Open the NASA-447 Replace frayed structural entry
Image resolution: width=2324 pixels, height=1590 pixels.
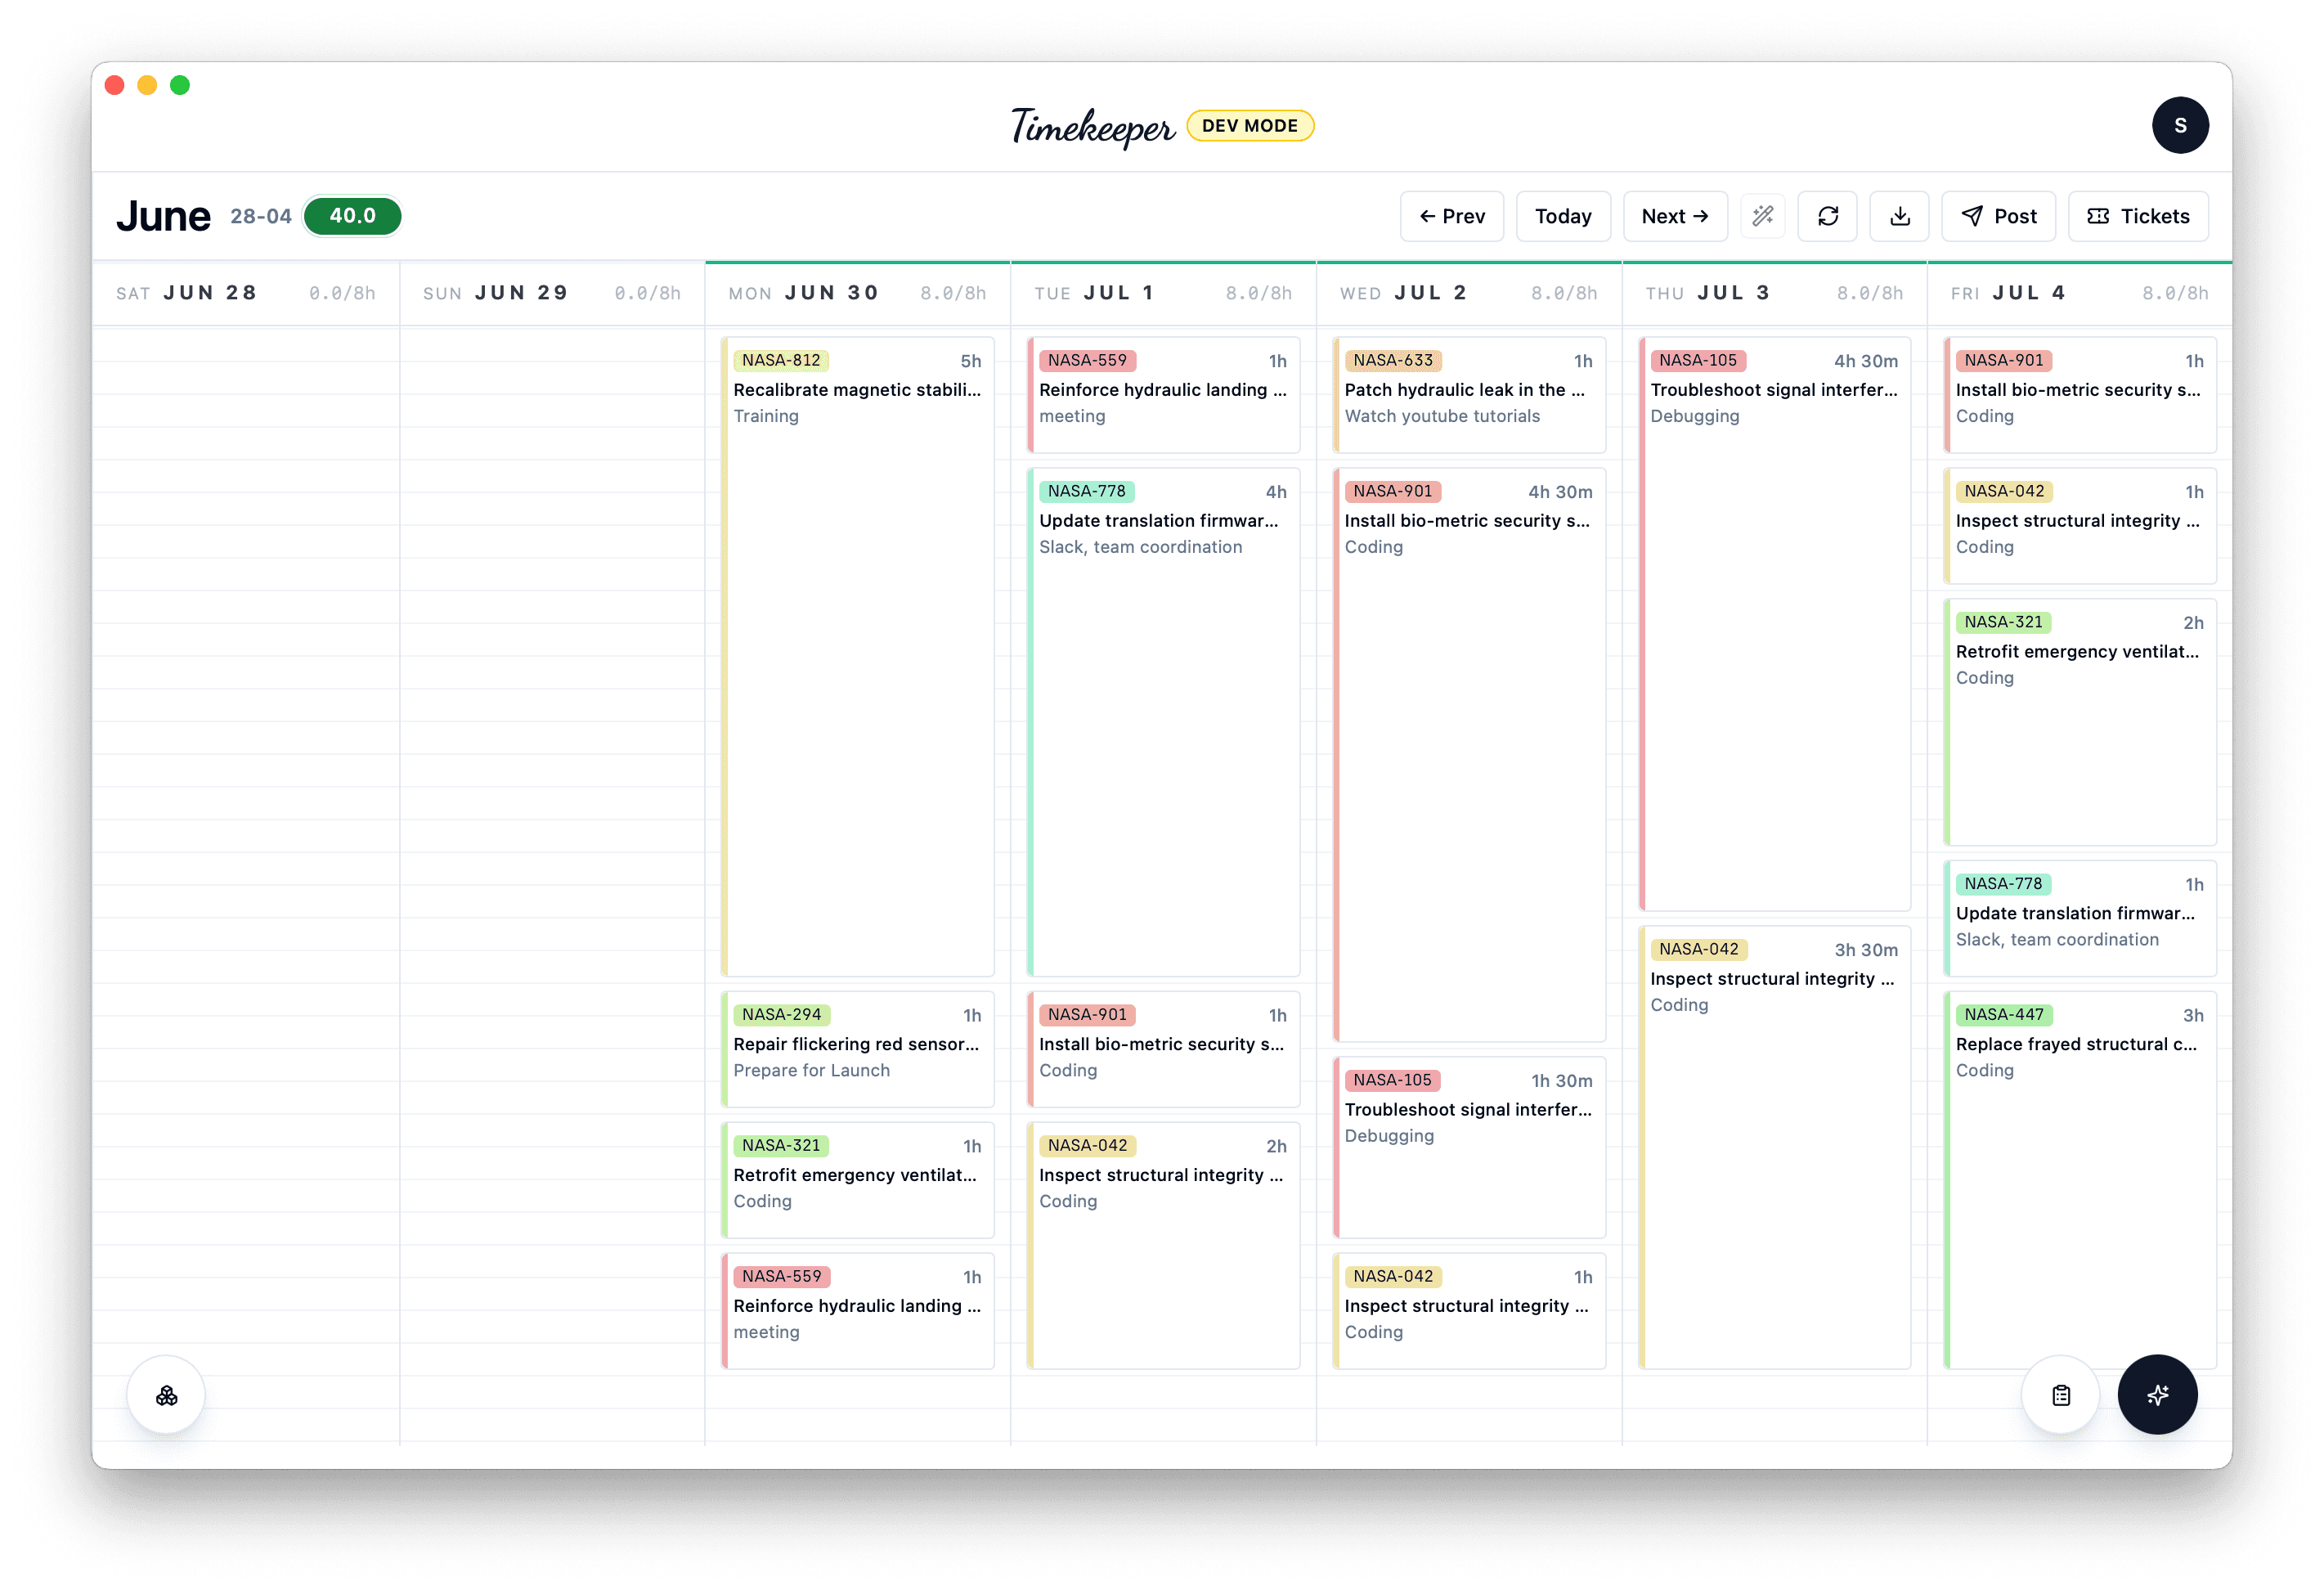(2079, 1044)
